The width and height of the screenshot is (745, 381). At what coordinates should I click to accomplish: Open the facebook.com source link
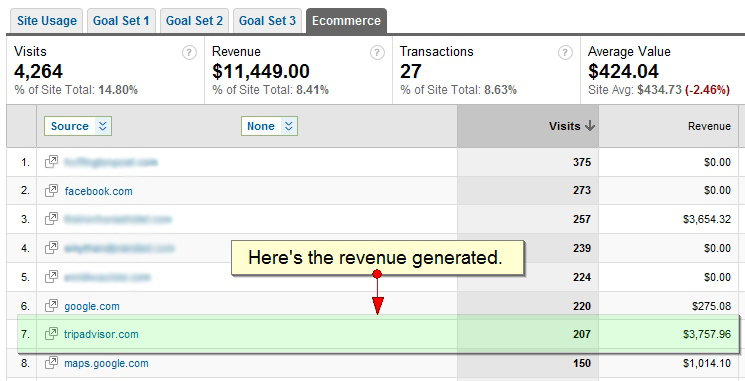(x=98, y=191)
